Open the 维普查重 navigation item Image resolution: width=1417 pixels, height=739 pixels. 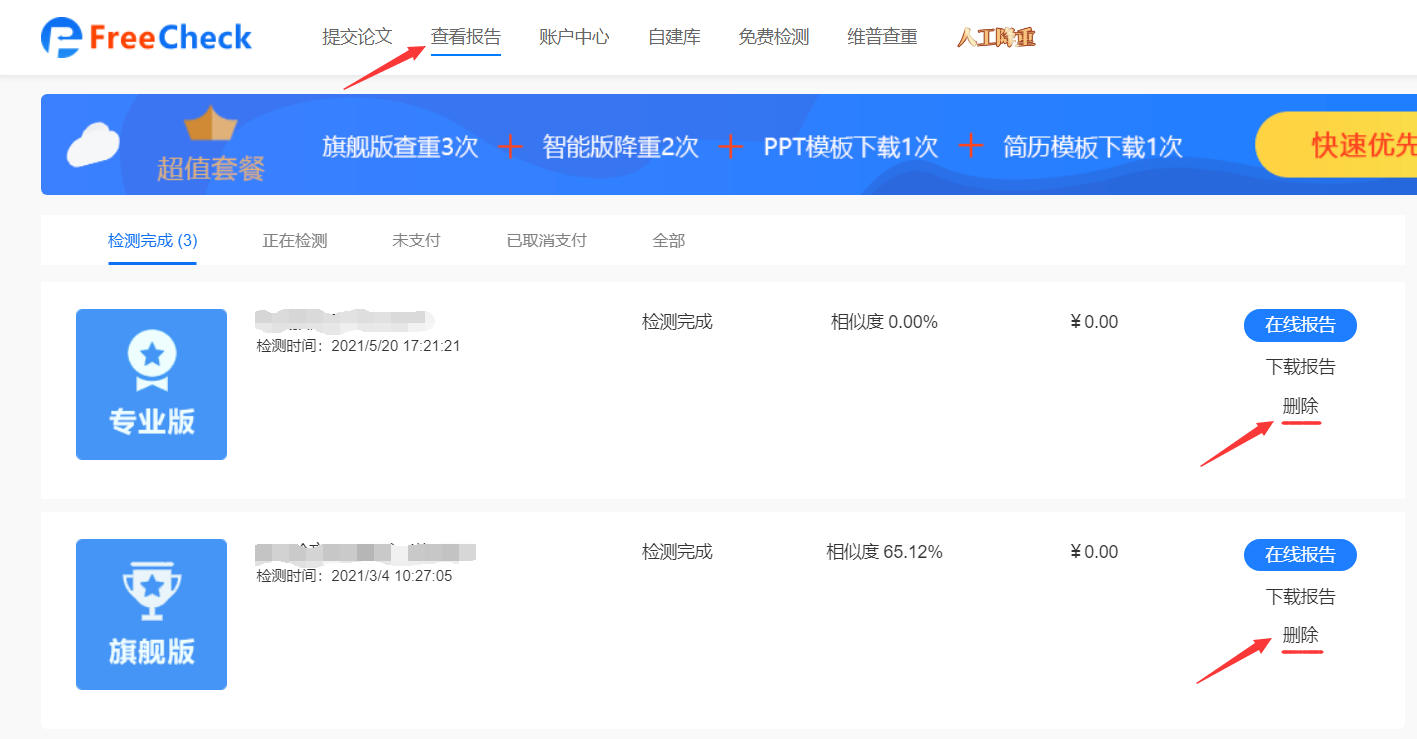click(x=882, y=38)
